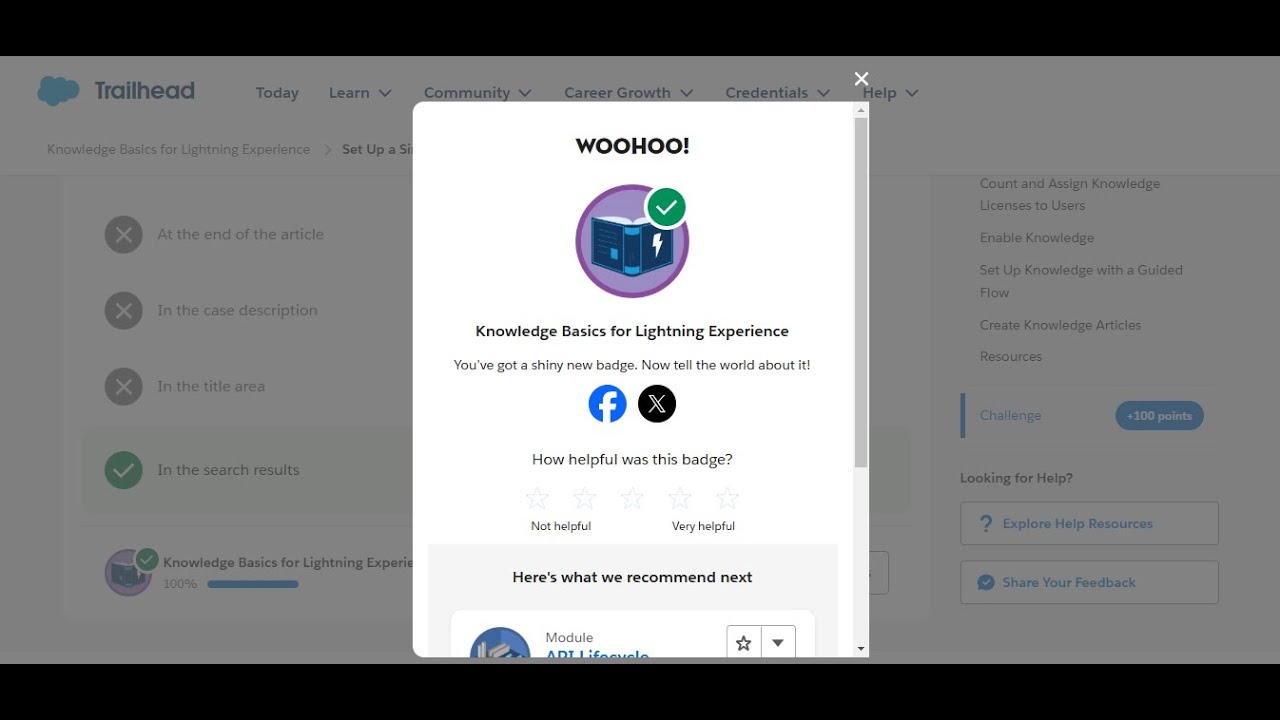The image size is (1280, 720).
Task: Expand the Learn menu
Action: [x=360, y=93]
